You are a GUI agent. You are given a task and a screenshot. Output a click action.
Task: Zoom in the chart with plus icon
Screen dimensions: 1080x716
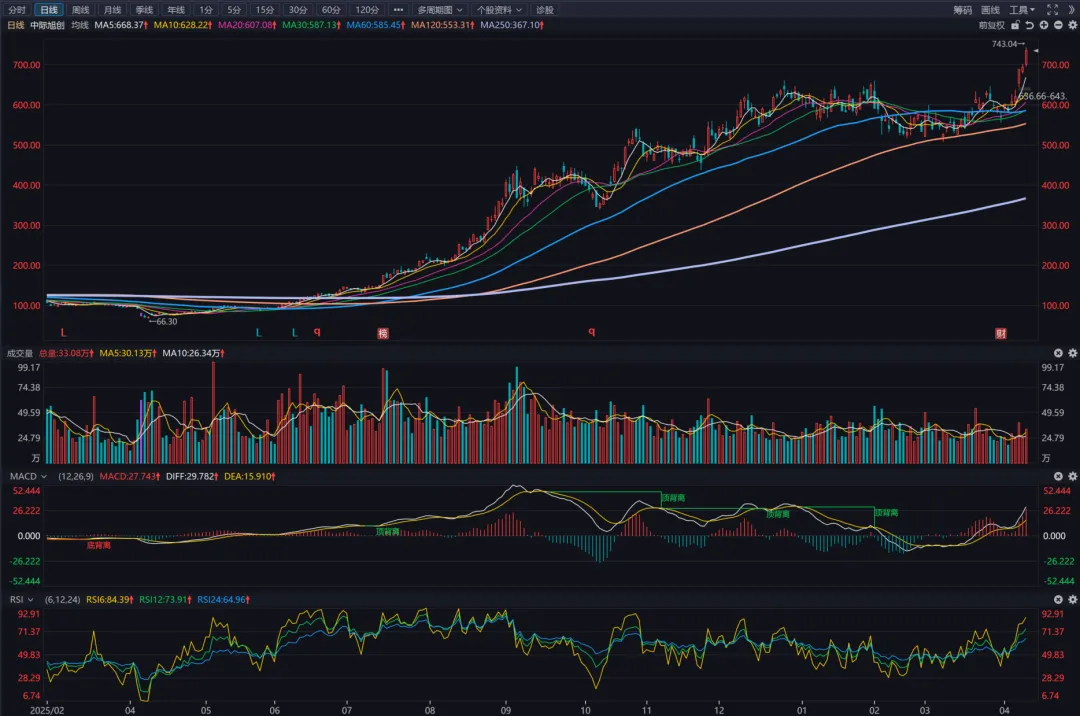pyautogui.click(x=1044, y=25)
